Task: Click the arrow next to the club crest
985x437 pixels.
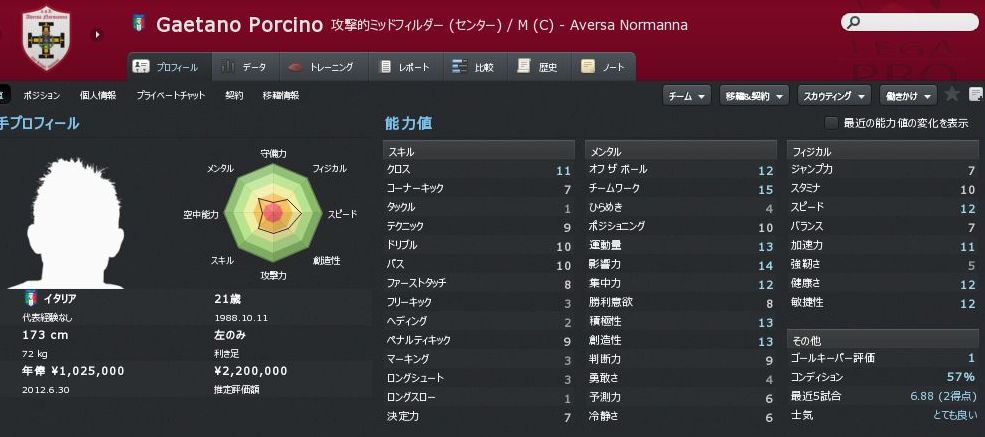Action: tap(98, 35)
